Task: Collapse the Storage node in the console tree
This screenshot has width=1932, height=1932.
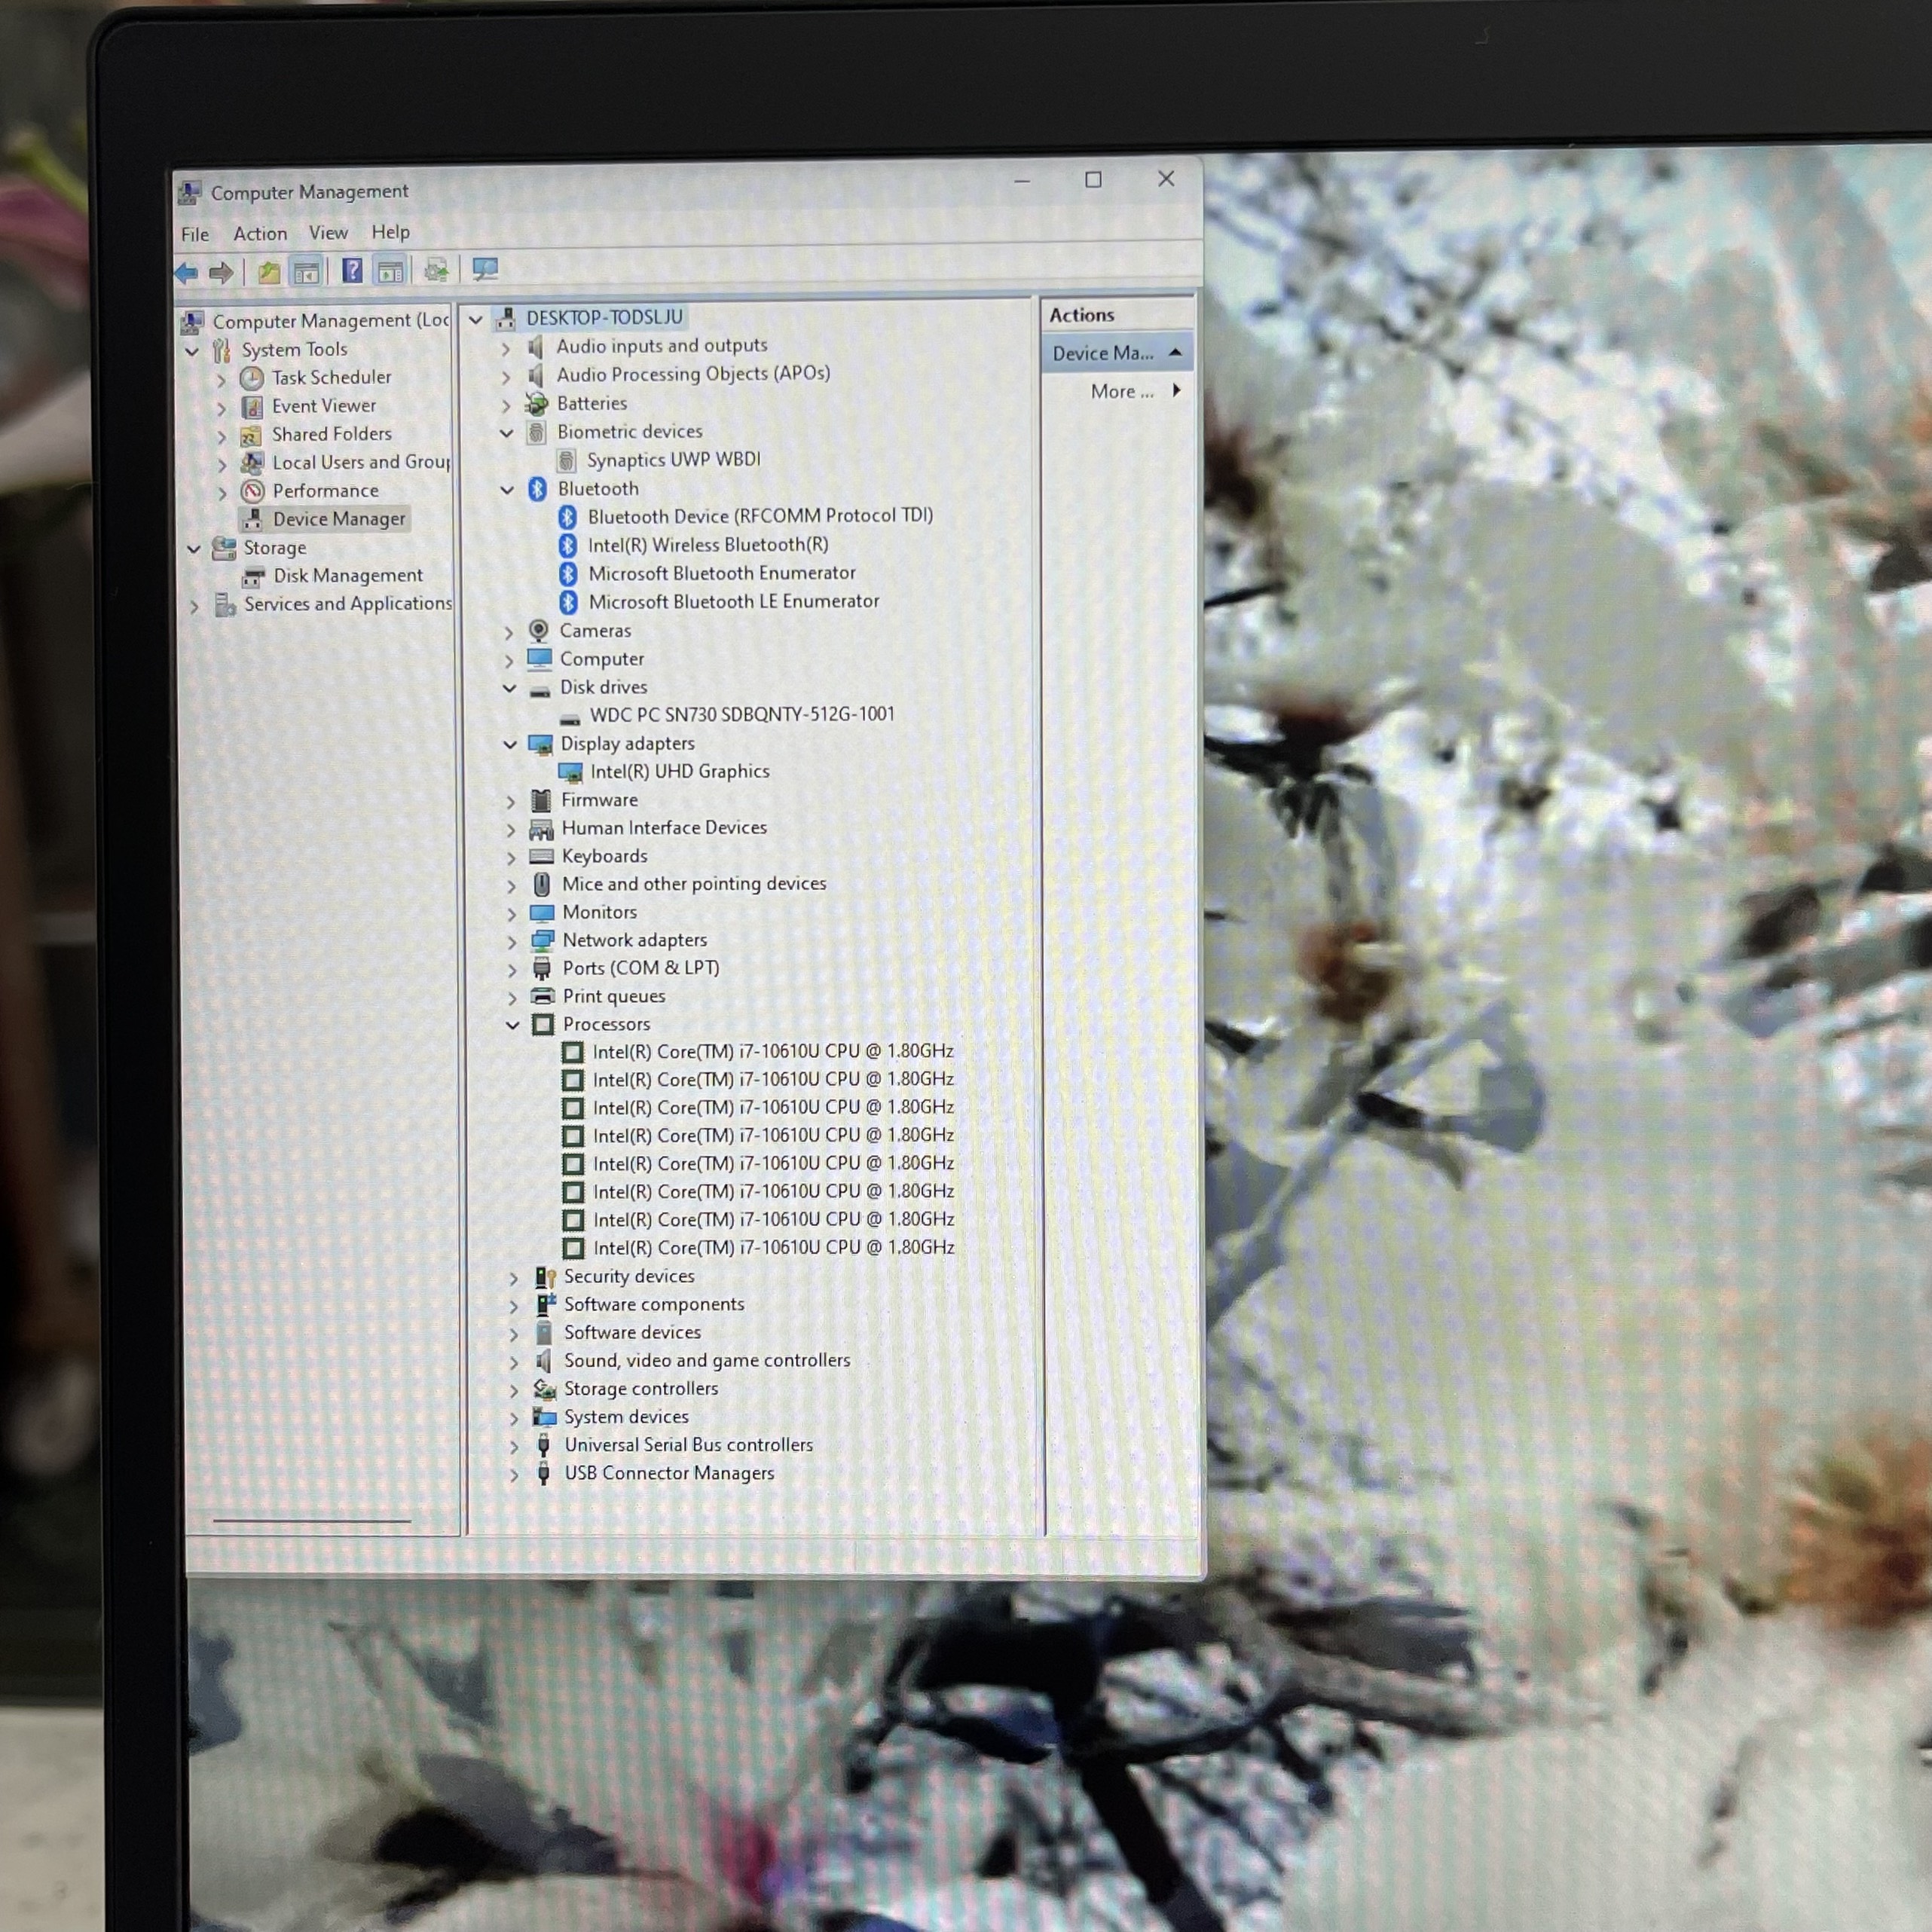Action: (x=194, y=549)
